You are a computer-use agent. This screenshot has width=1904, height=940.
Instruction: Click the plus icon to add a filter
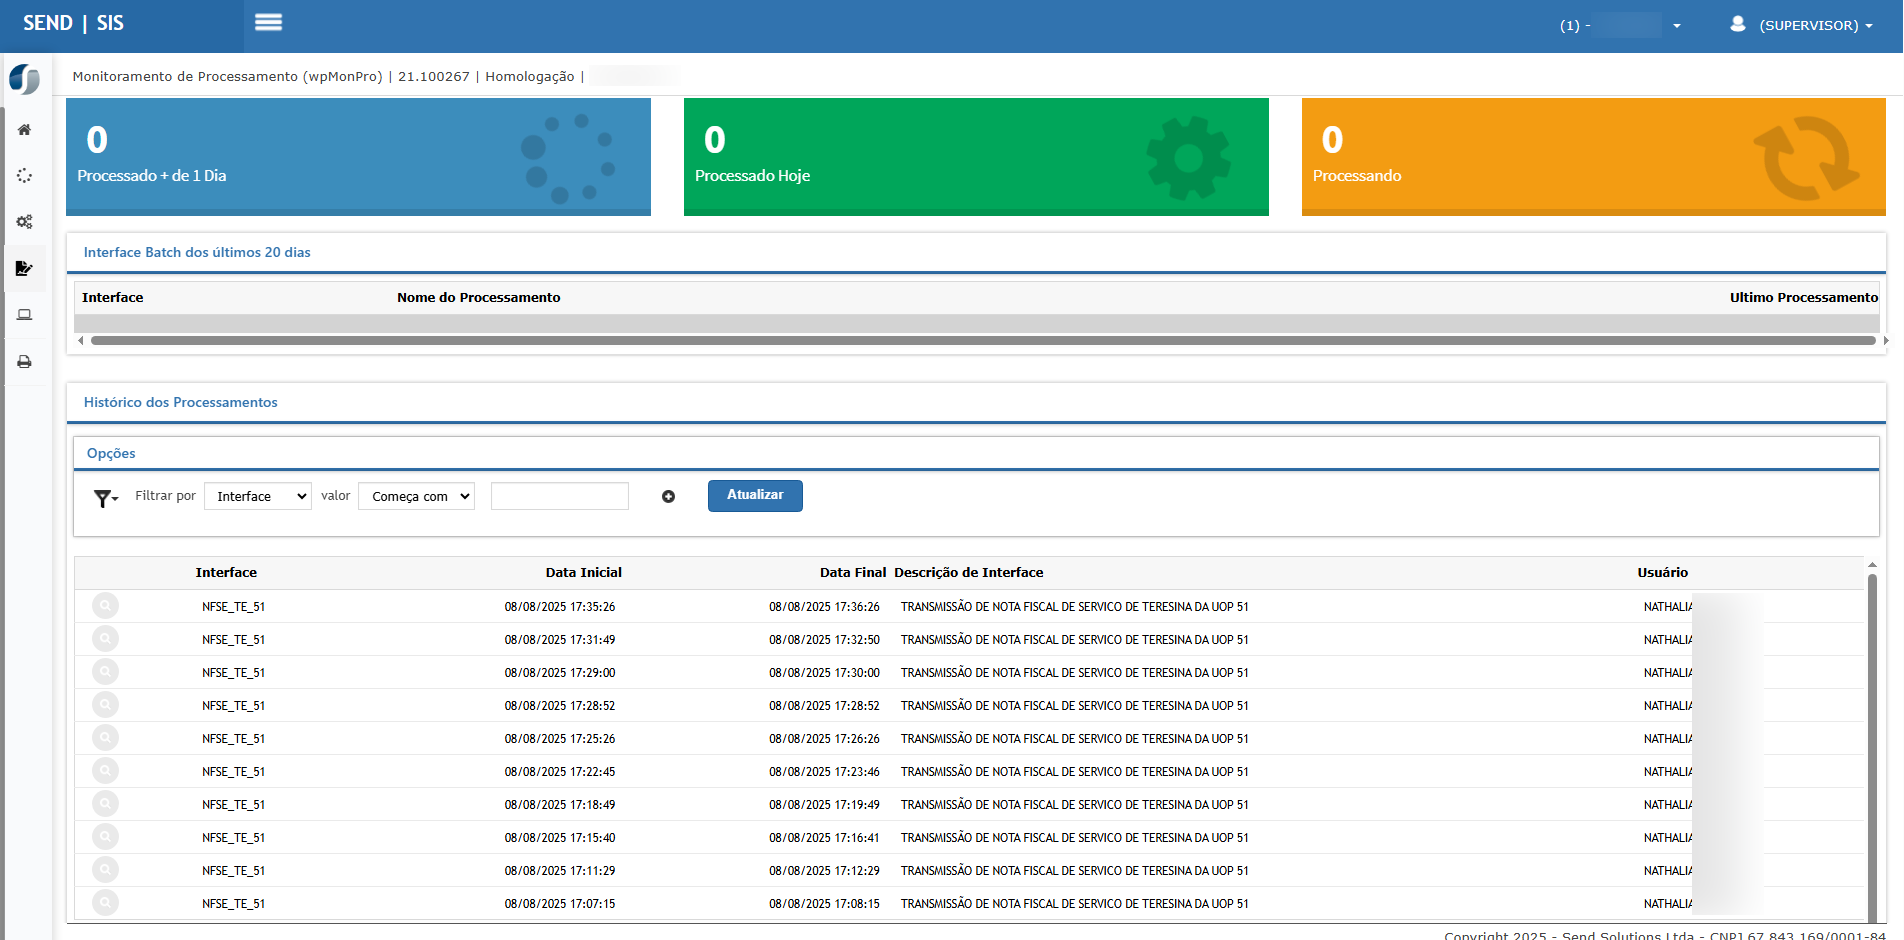click(668, 497)
